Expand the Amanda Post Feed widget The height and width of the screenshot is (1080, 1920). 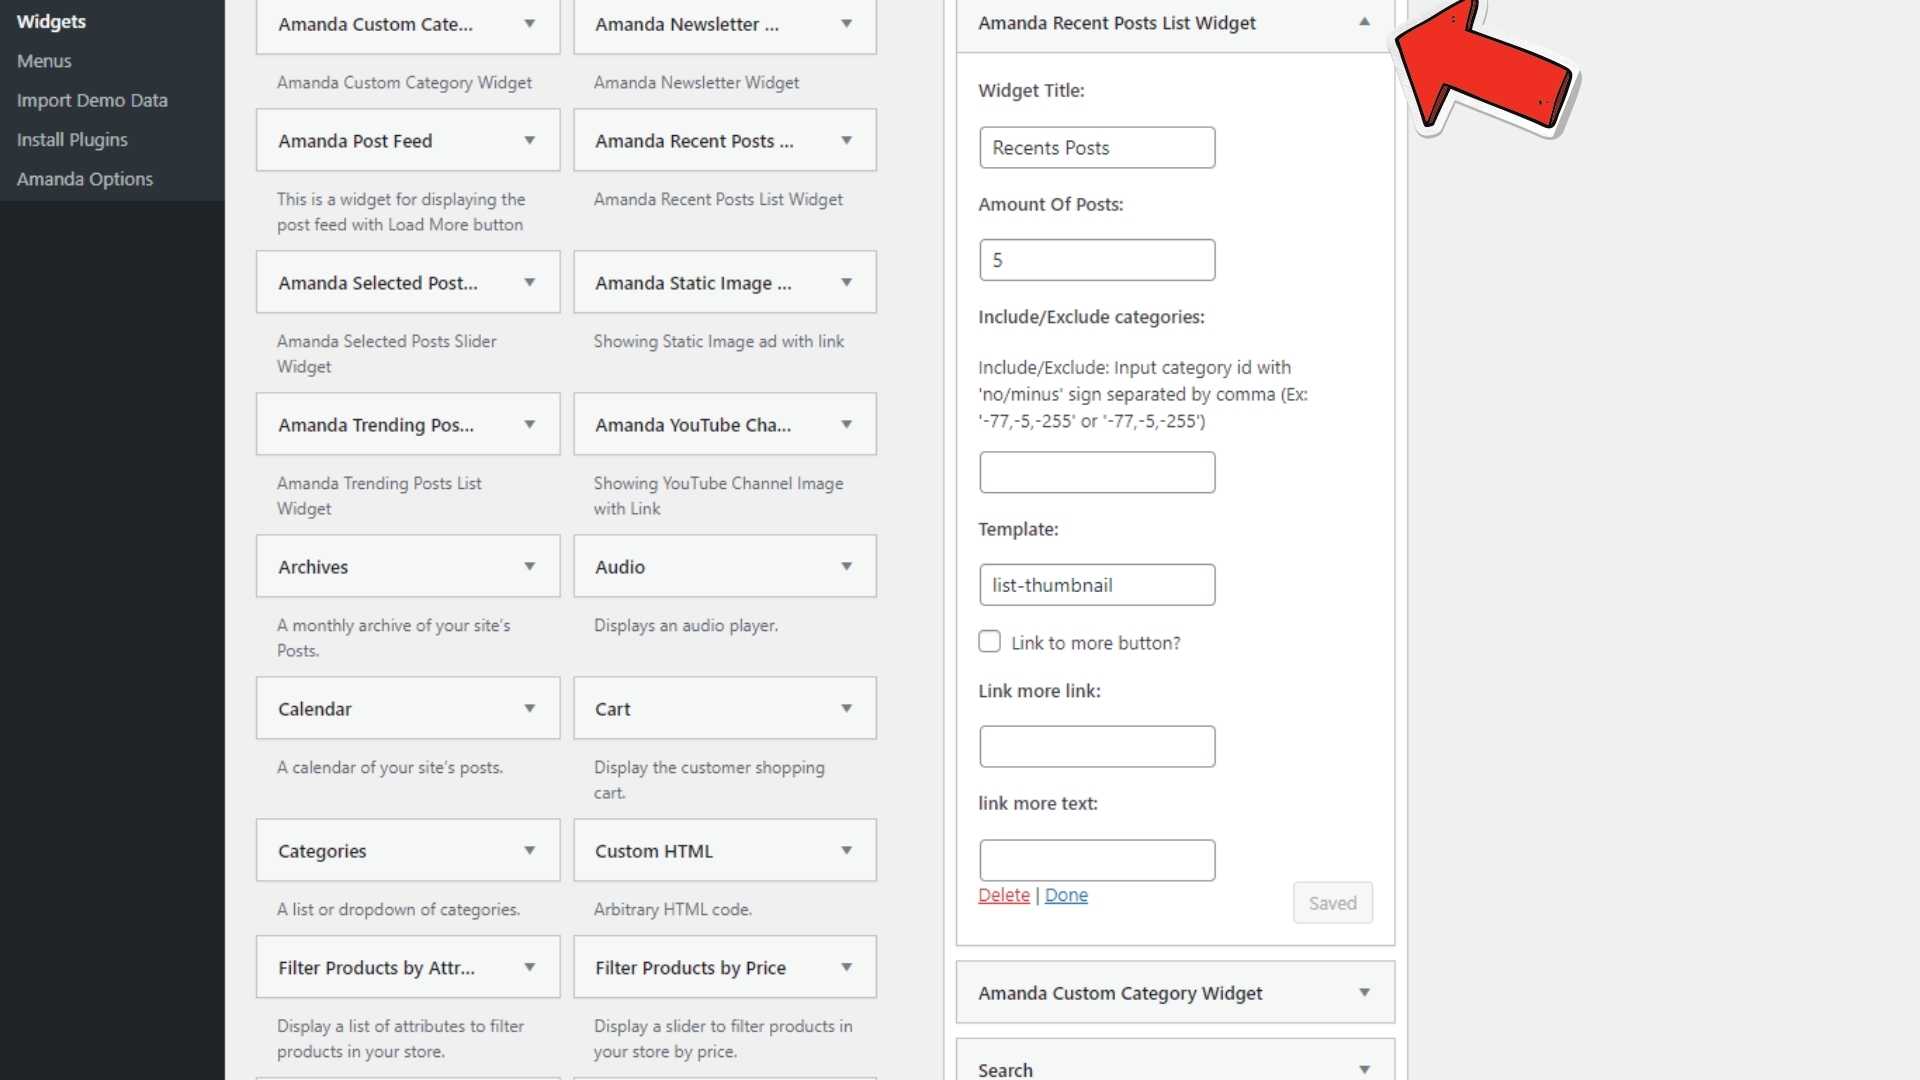529,141
